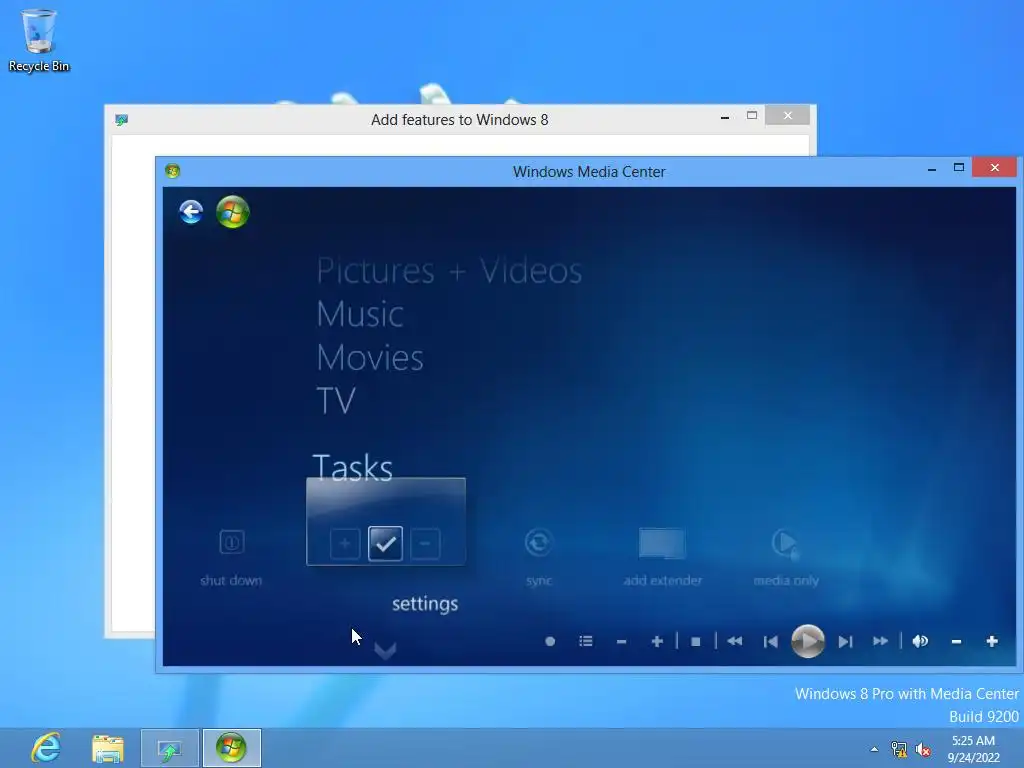Choose the add extender task icon
This screenshot has height=768, width=1024.
662,543
